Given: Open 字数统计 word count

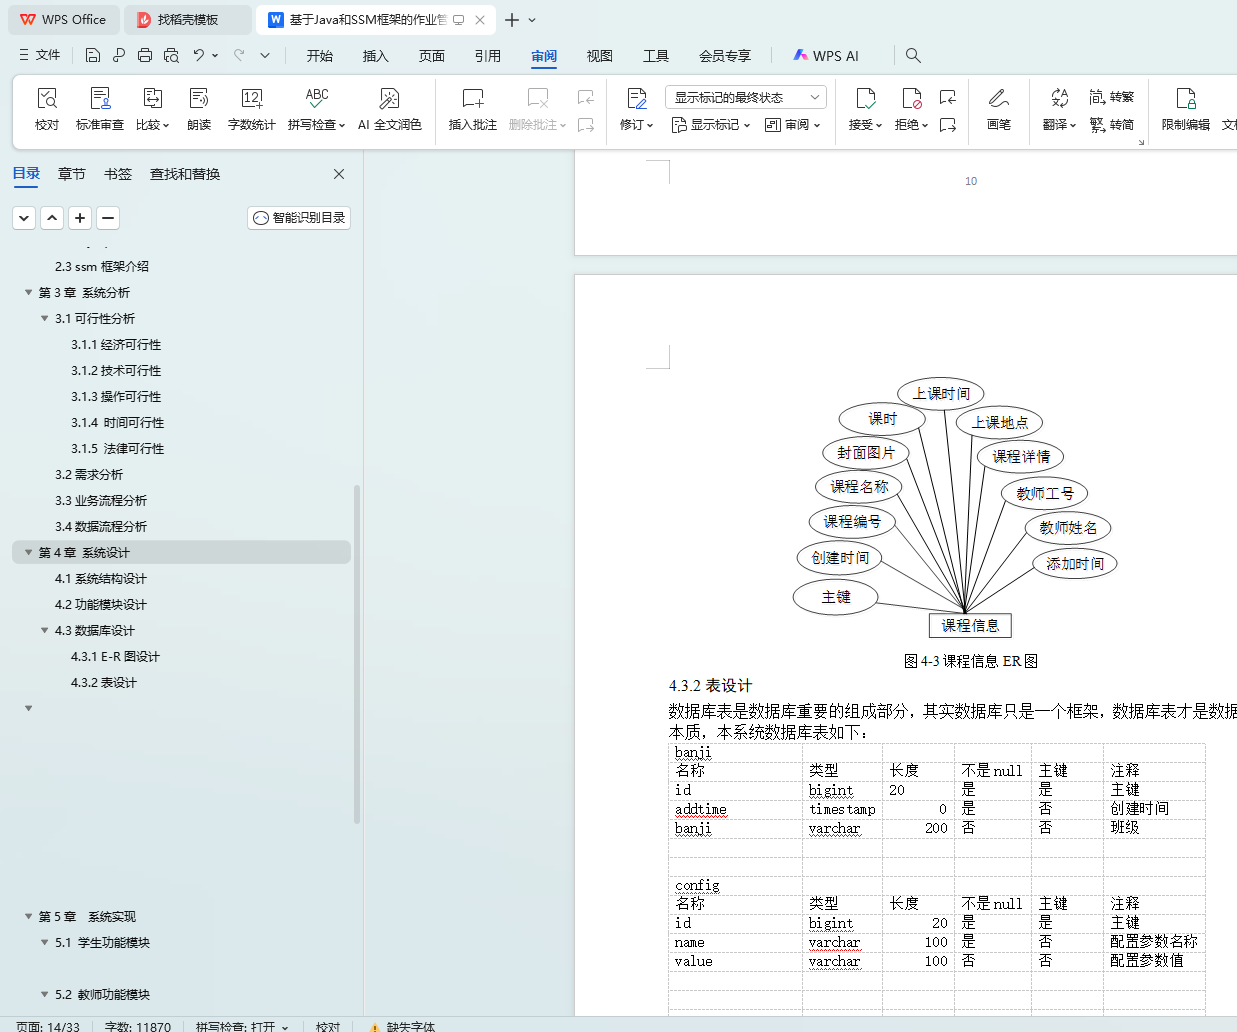Looking at the screenshot, I should coord(252,108).
